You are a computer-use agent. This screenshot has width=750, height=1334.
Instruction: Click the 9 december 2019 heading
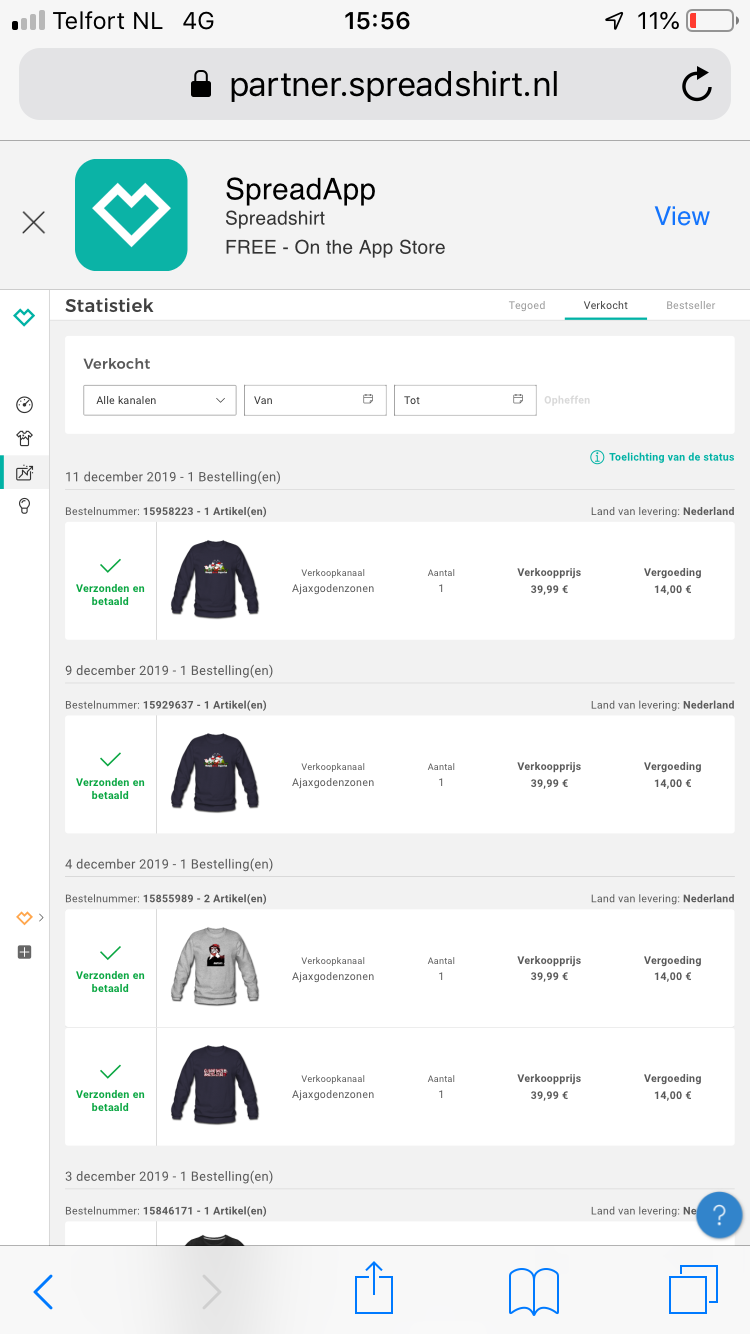tap(169, 670)
